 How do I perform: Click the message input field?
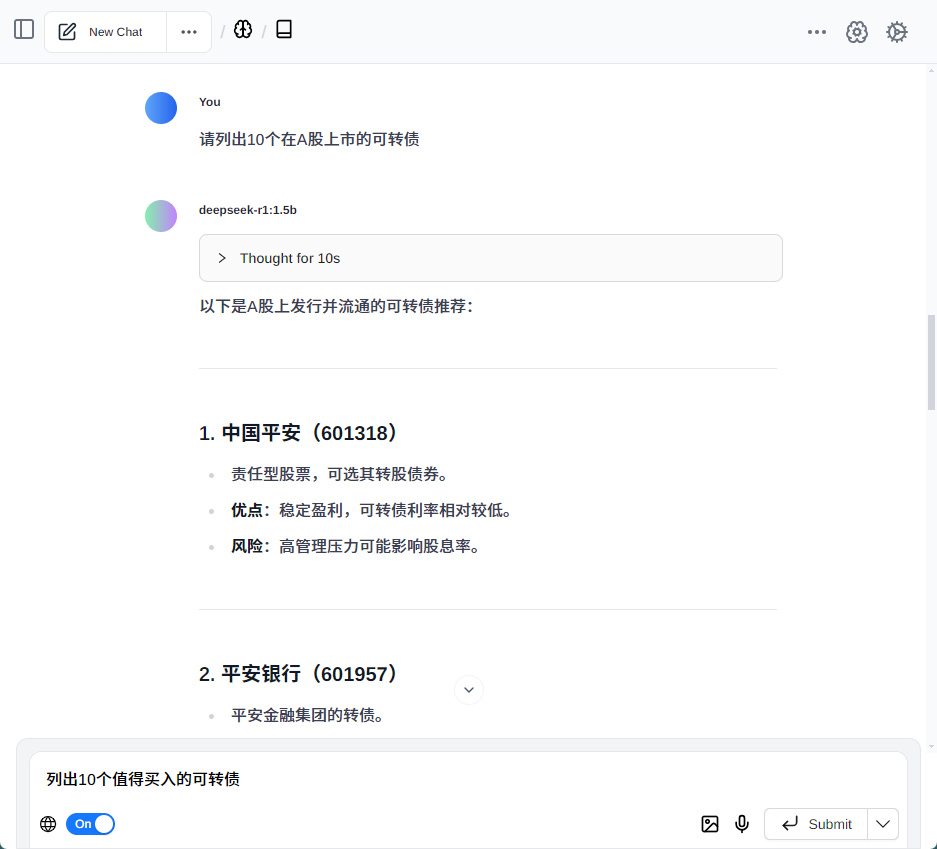[x=468, y=779]
